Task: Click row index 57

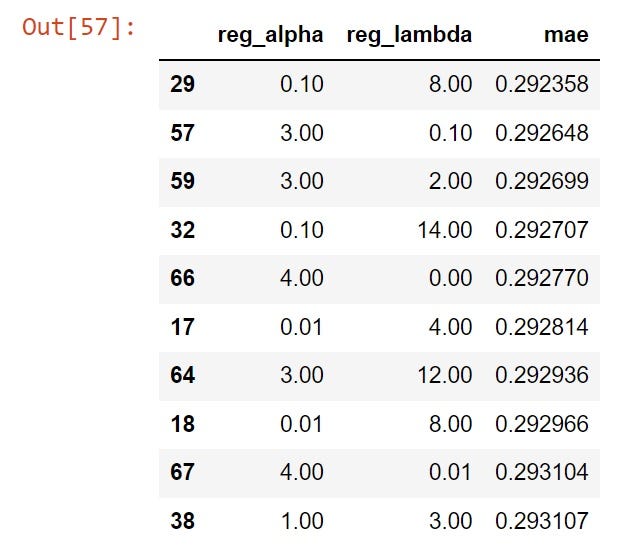Action: point(182,133)
